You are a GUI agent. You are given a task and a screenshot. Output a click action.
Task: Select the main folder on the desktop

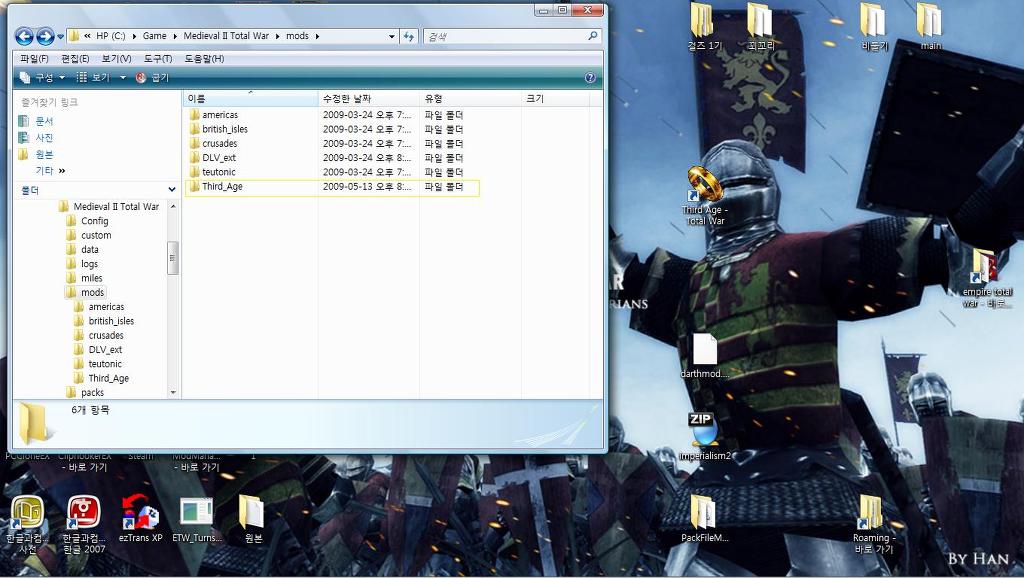tap(930, 27)
